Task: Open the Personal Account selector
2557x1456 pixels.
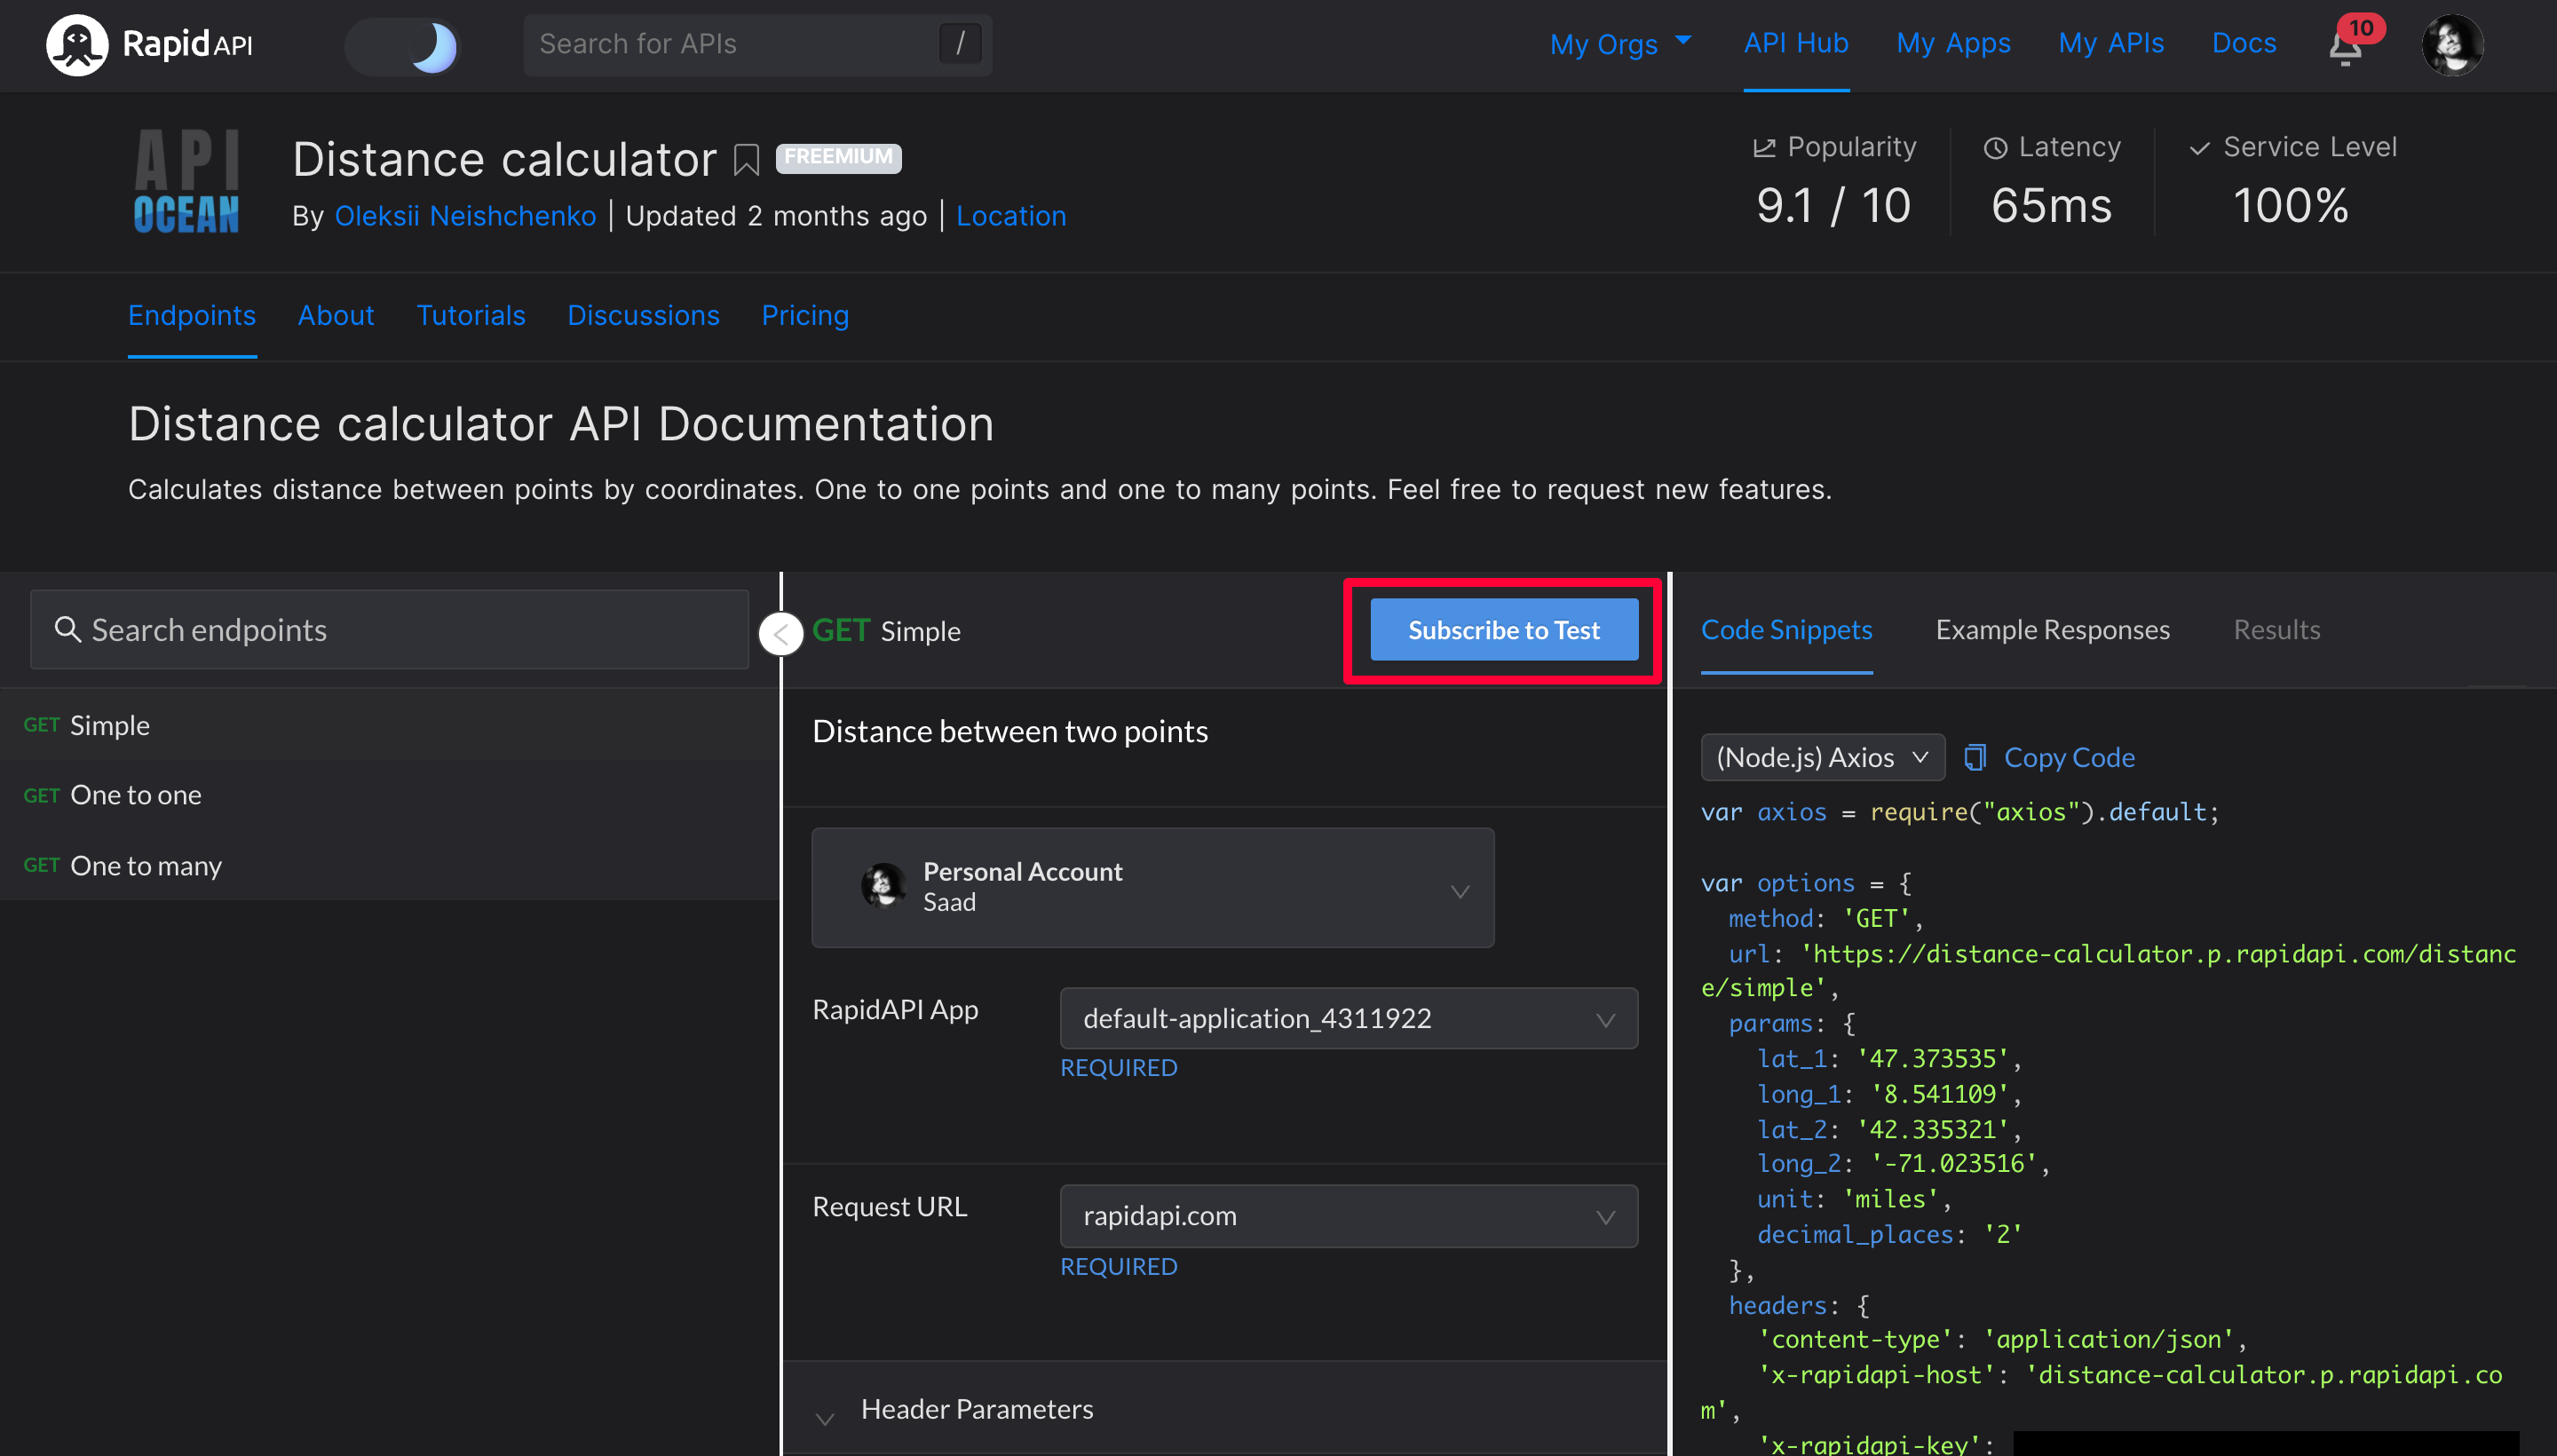Action: pos(1152,888)
